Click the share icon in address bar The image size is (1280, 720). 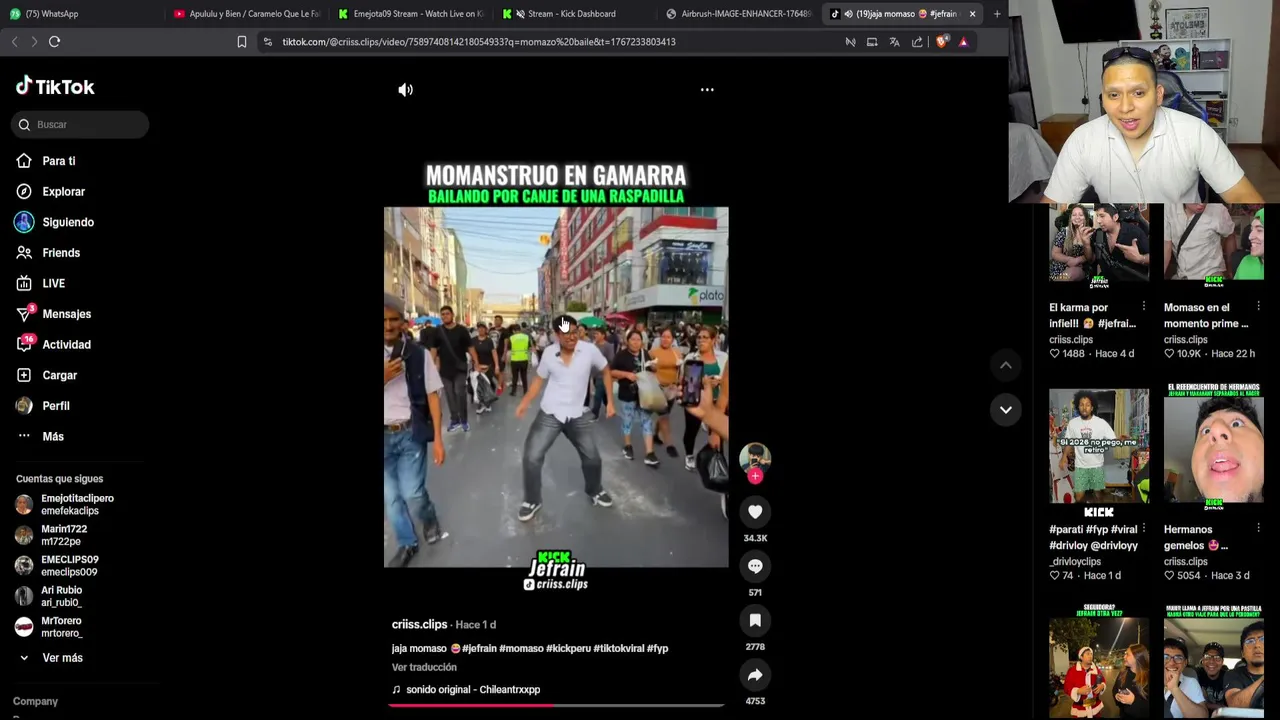917,42
